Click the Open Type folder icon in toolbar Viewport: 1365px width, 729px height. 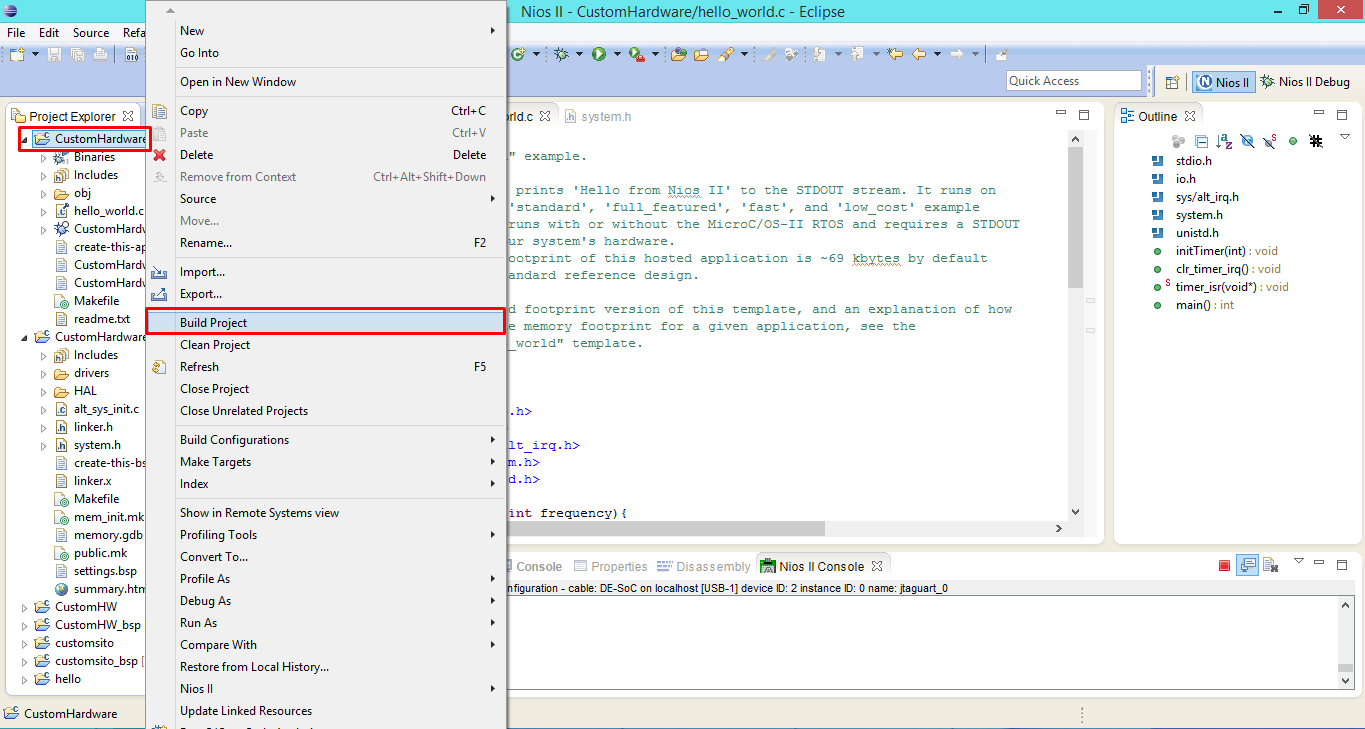(x=679, y=54)
